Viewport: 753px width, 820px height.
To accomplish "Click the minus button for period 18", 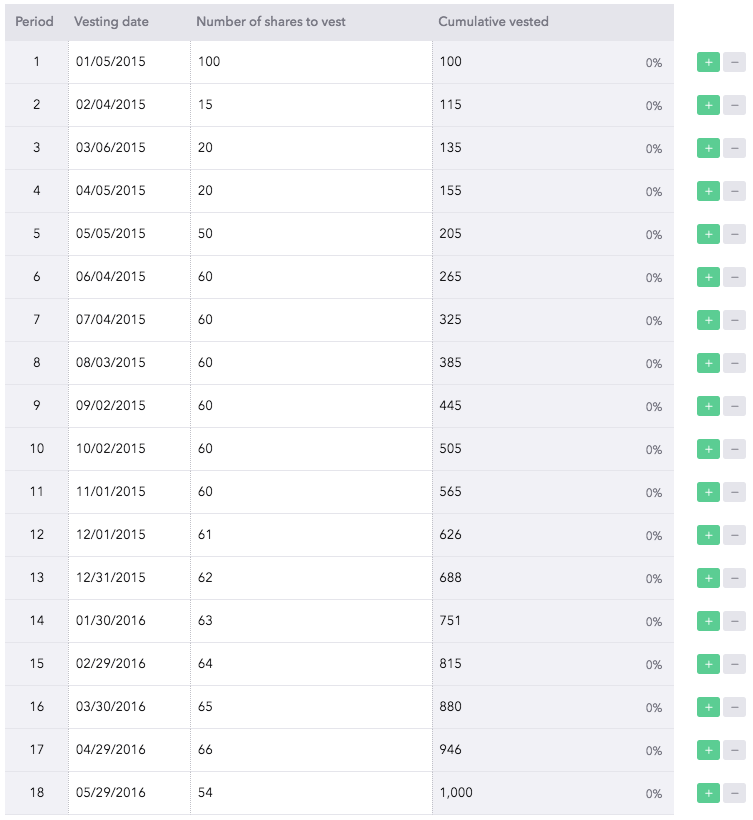I will (734, 793).
